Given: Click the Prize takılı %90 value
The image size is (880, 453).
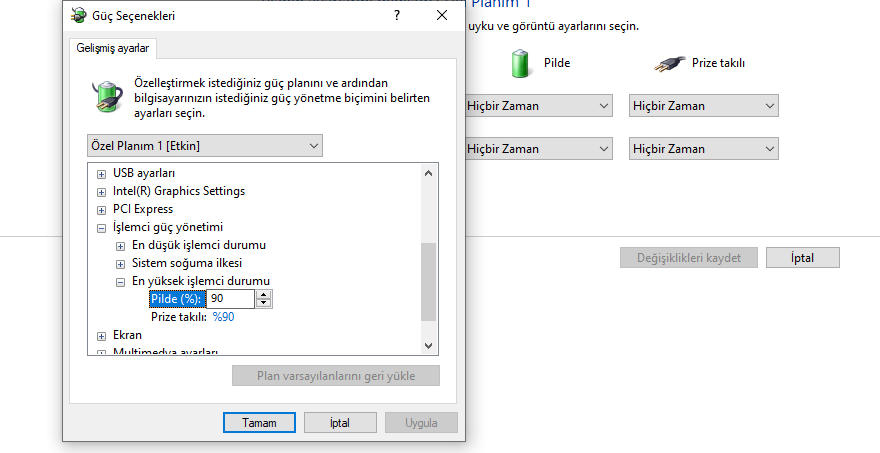Looking at the screenshot, I should [223, 317].
